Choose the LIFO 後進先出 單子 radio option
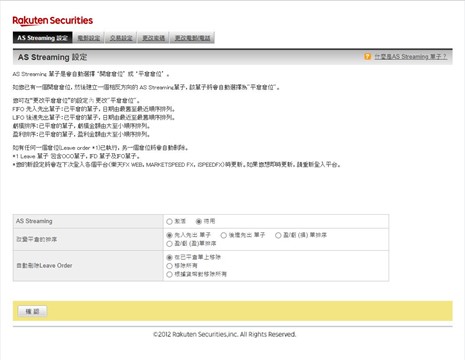The image size is (465, 360). [x=223, y=235]
